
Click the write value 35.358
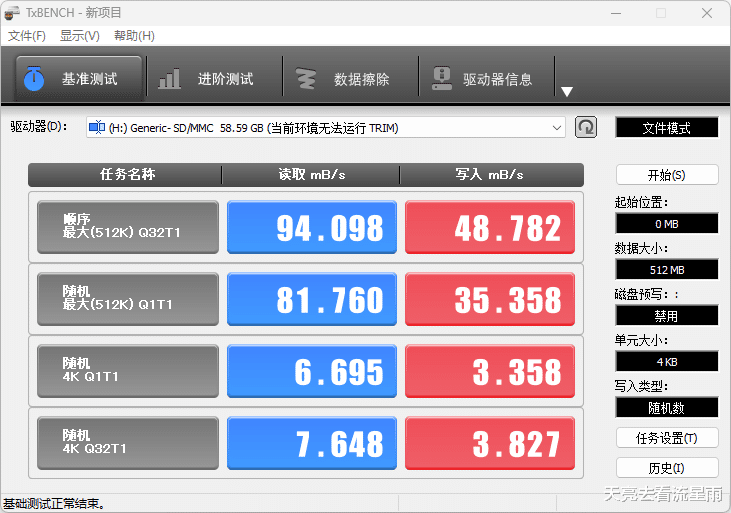[x=490, y=299]
